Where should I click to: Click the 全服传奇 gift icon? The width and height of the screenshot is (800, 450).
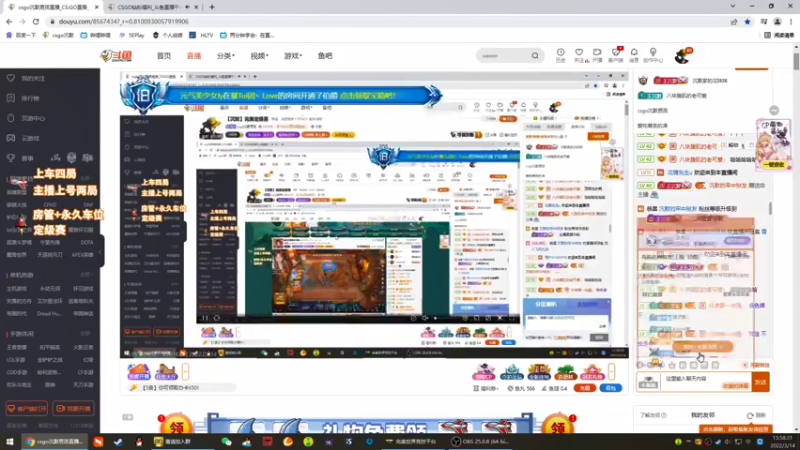[x=539, y=371]
